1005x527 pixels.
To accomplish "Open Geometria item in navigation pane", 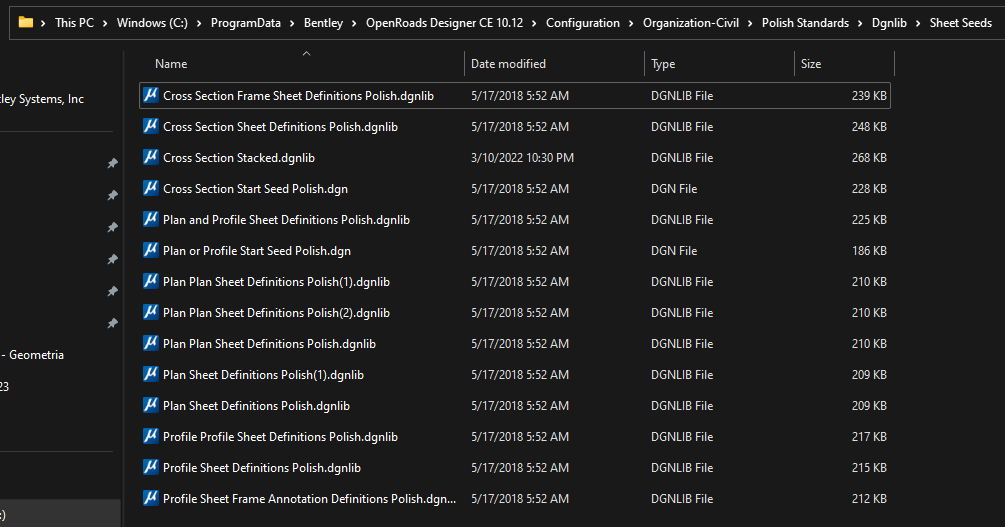I will click(33, 355).
